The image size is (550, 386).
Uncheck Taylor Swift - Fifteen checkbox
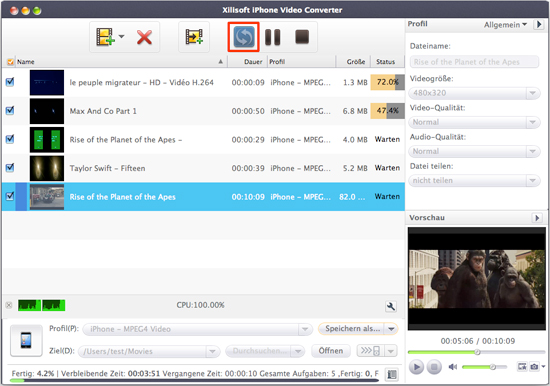[x=10, y=168]
